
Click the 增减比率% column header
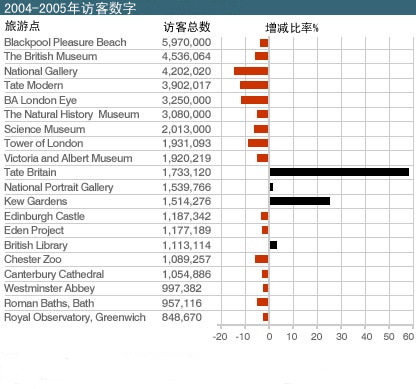click(x=292, y=28)
